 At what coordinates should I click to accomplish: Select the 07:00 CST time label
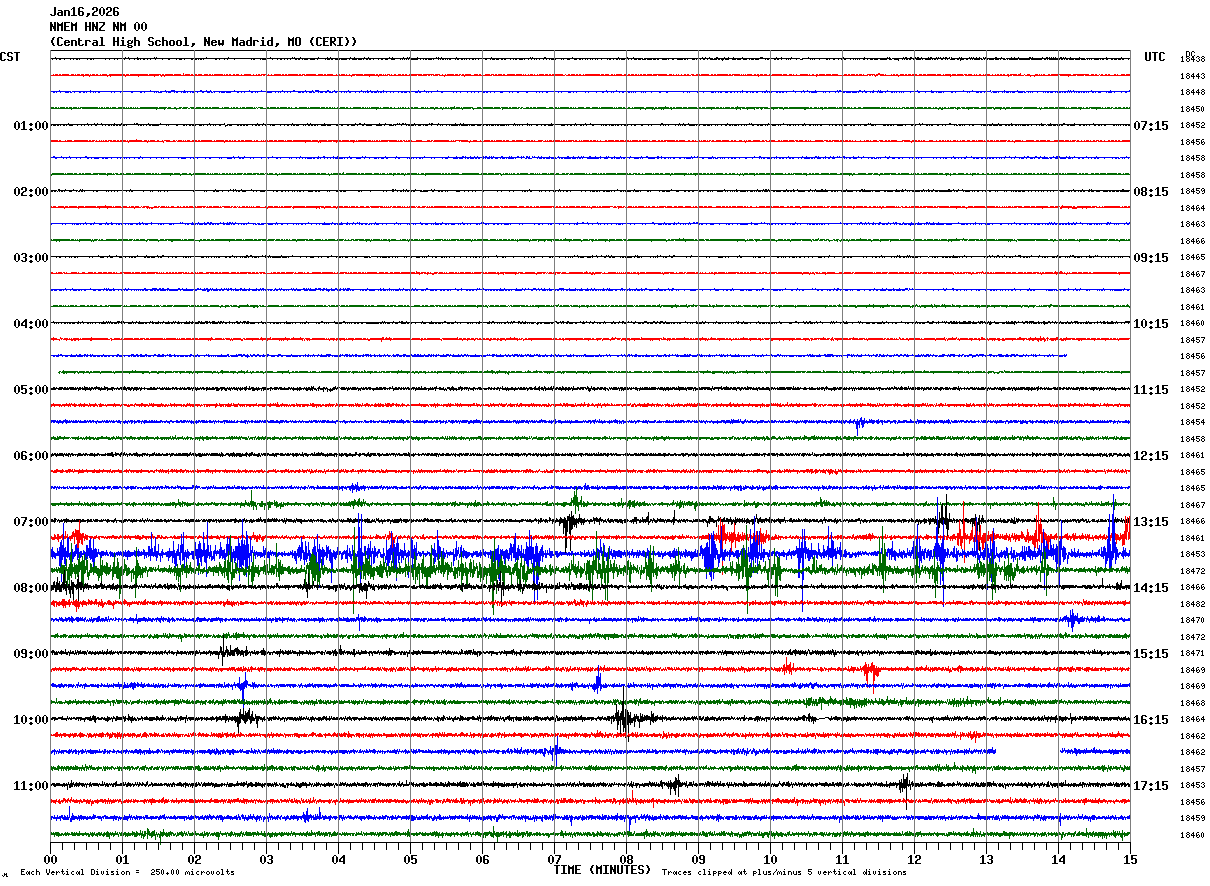tap(31, 522)
